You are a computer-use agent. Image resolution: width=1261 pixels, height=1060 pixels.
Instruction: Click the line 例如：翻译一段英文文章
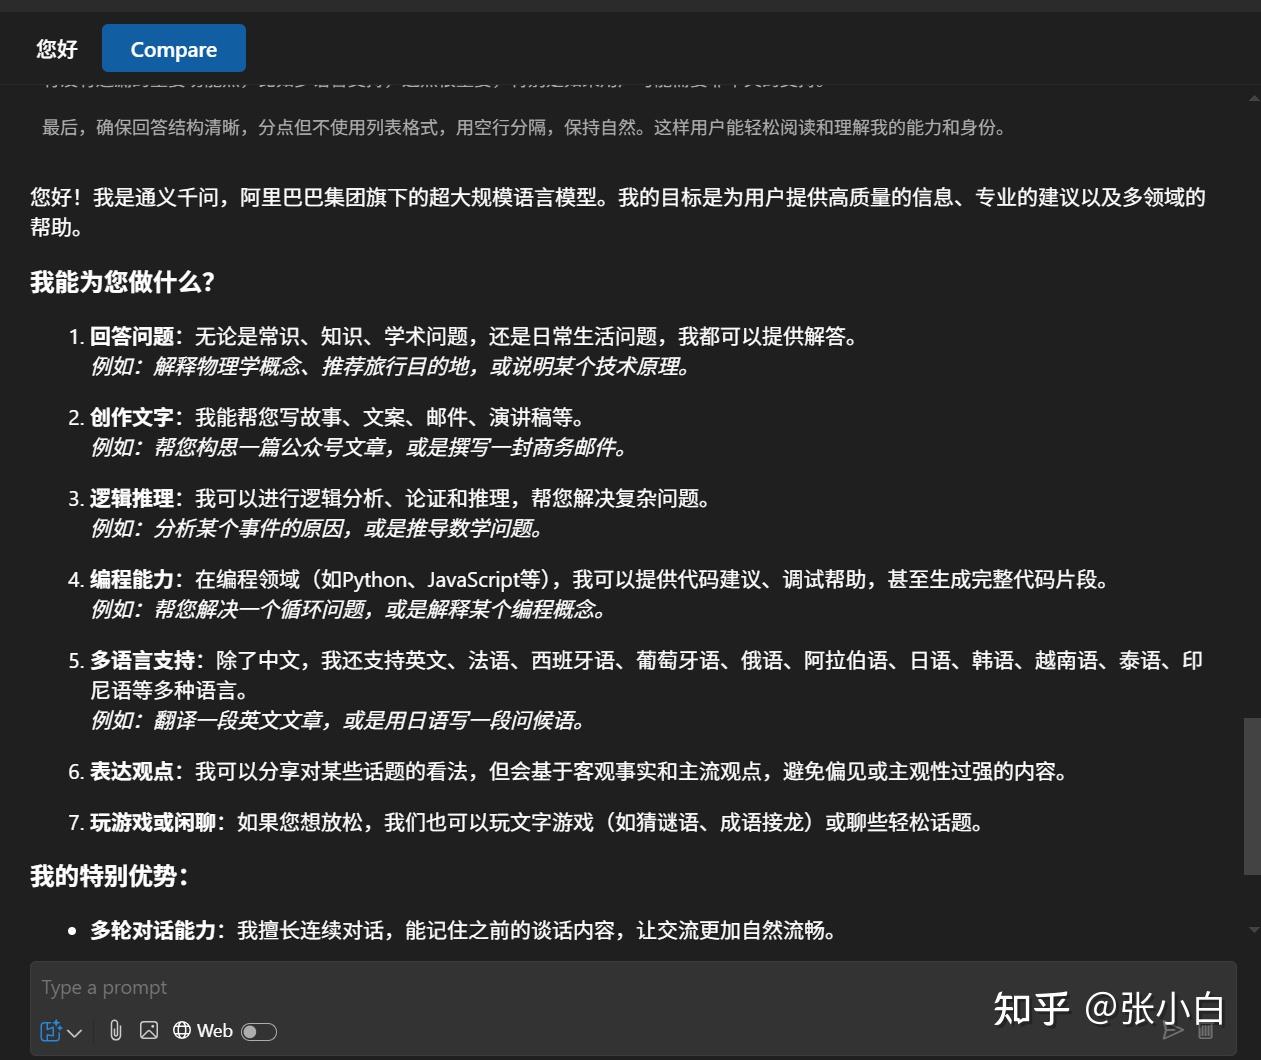point(339,721)
